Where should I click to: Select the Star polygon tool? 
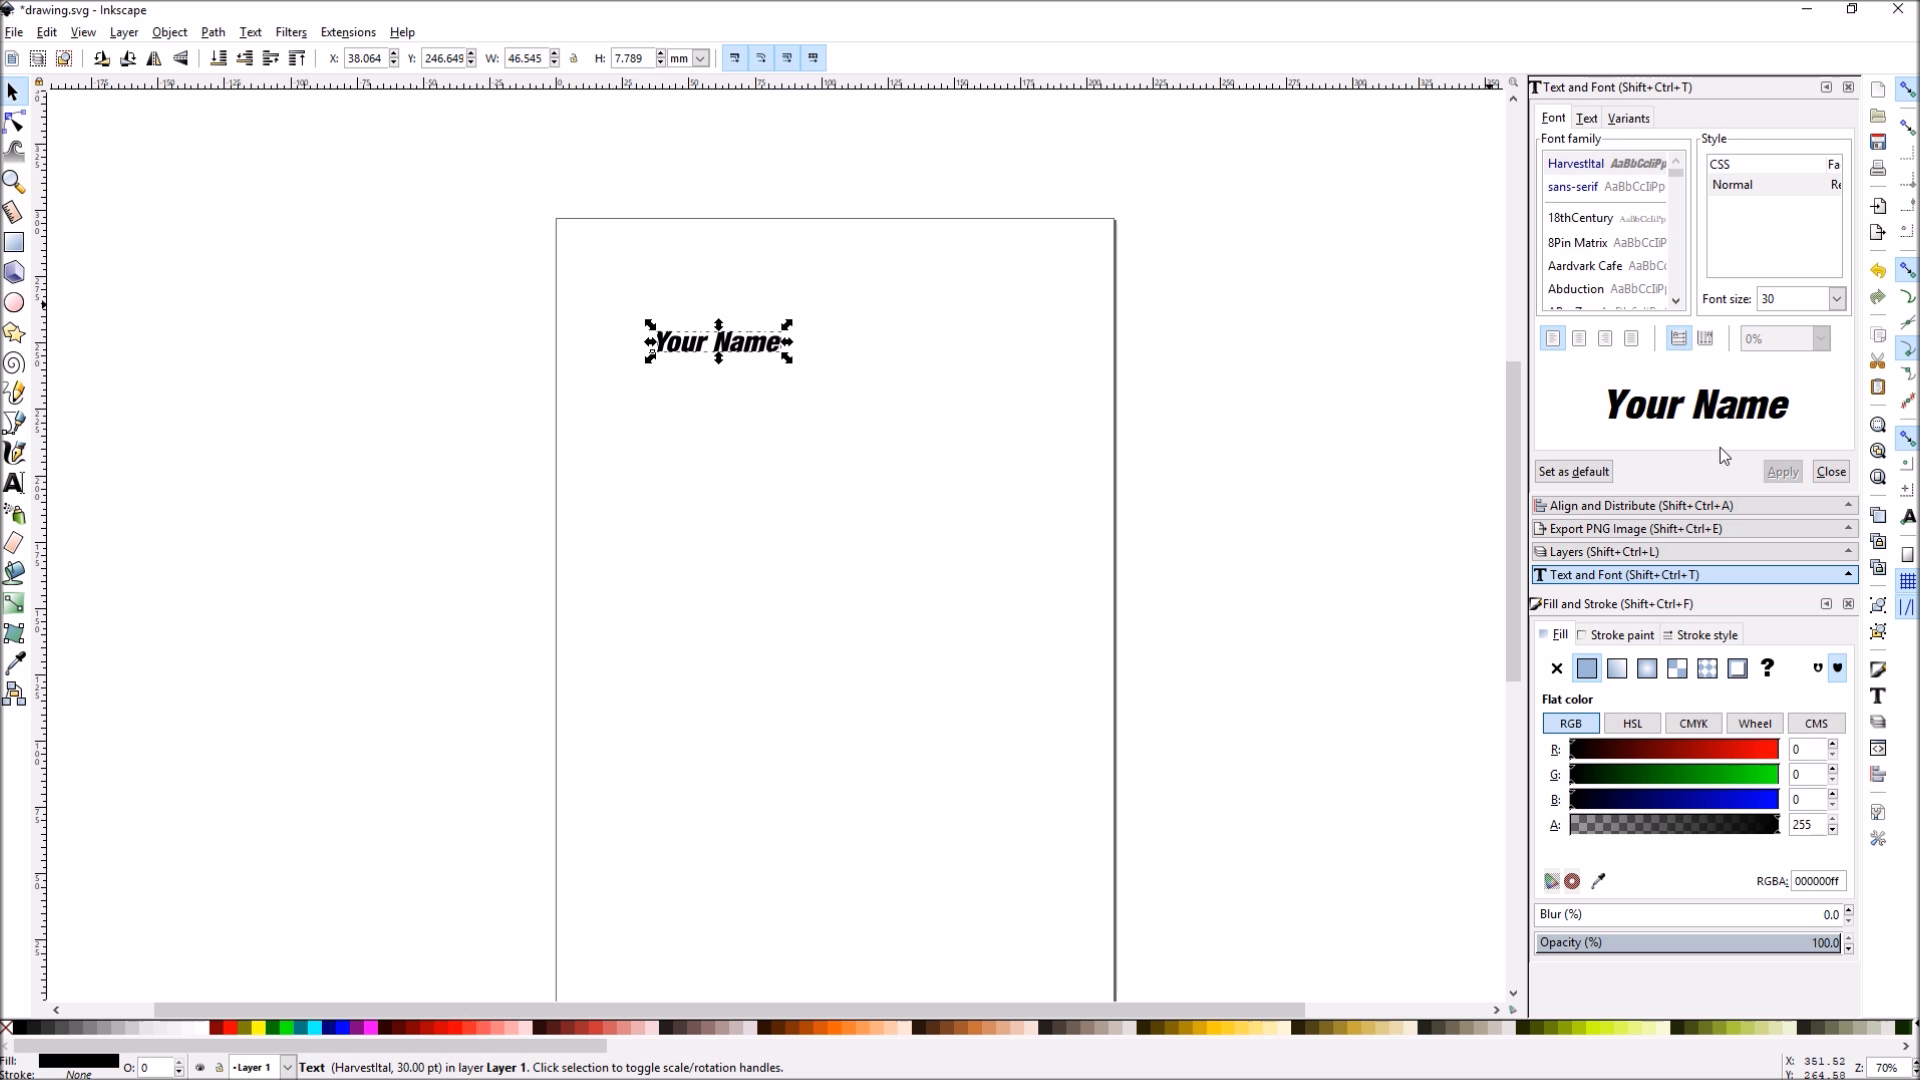[x=14, y=332]
